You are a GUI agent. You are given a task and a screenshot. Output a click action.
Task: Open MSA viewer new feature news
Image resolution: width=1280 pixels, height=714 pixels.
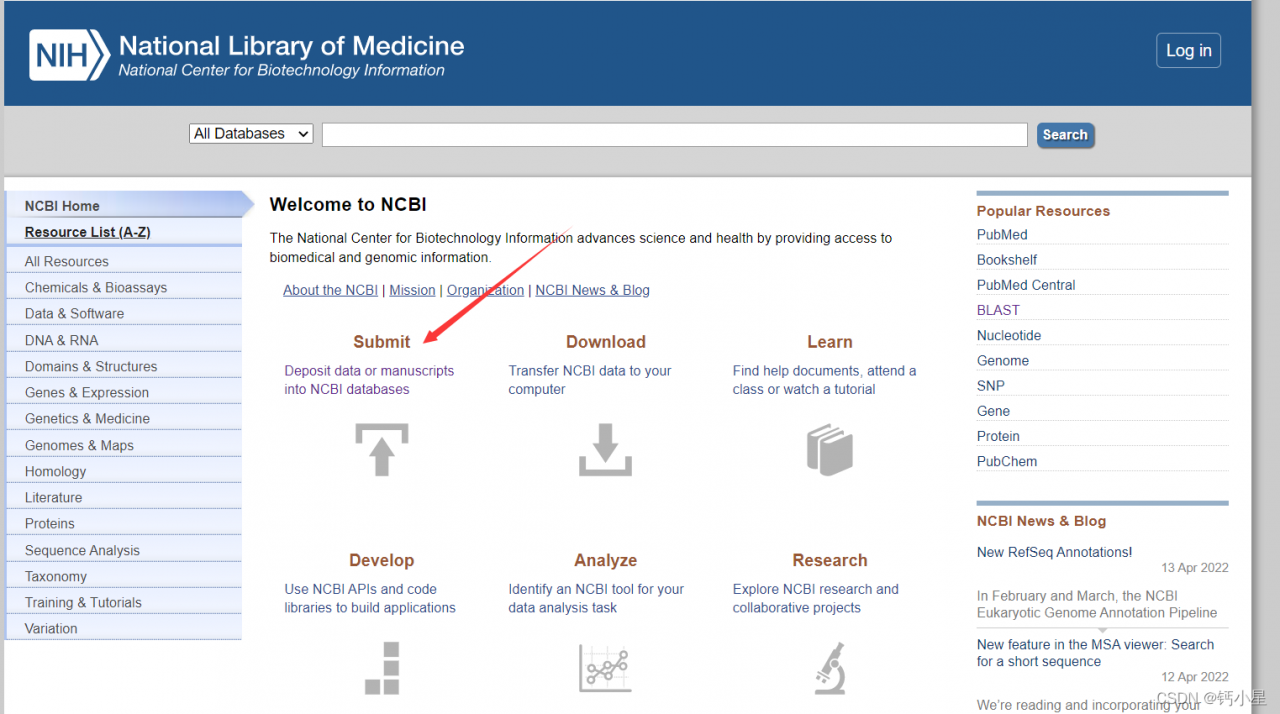pos(1095,653)
